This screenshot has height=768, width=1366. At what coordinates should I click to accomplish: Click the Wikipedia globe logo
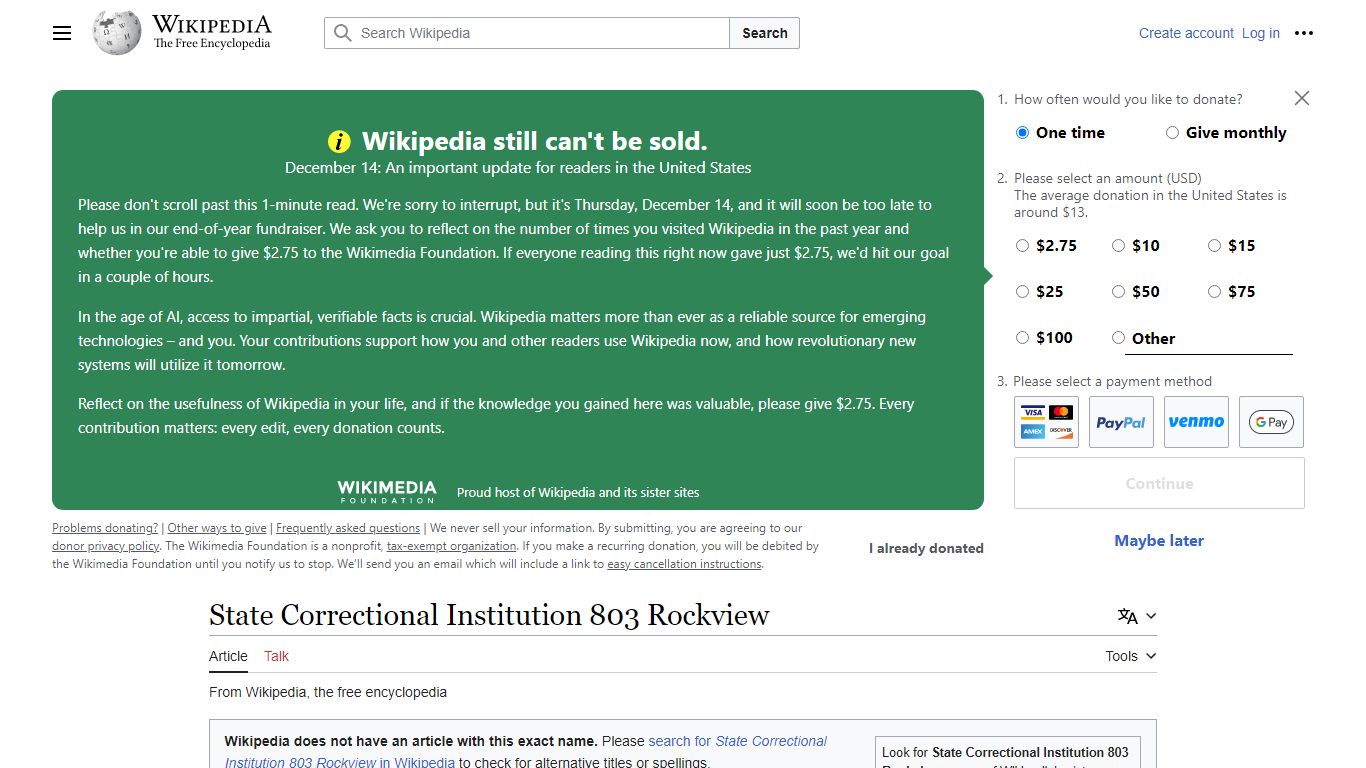tap(117, 33)
